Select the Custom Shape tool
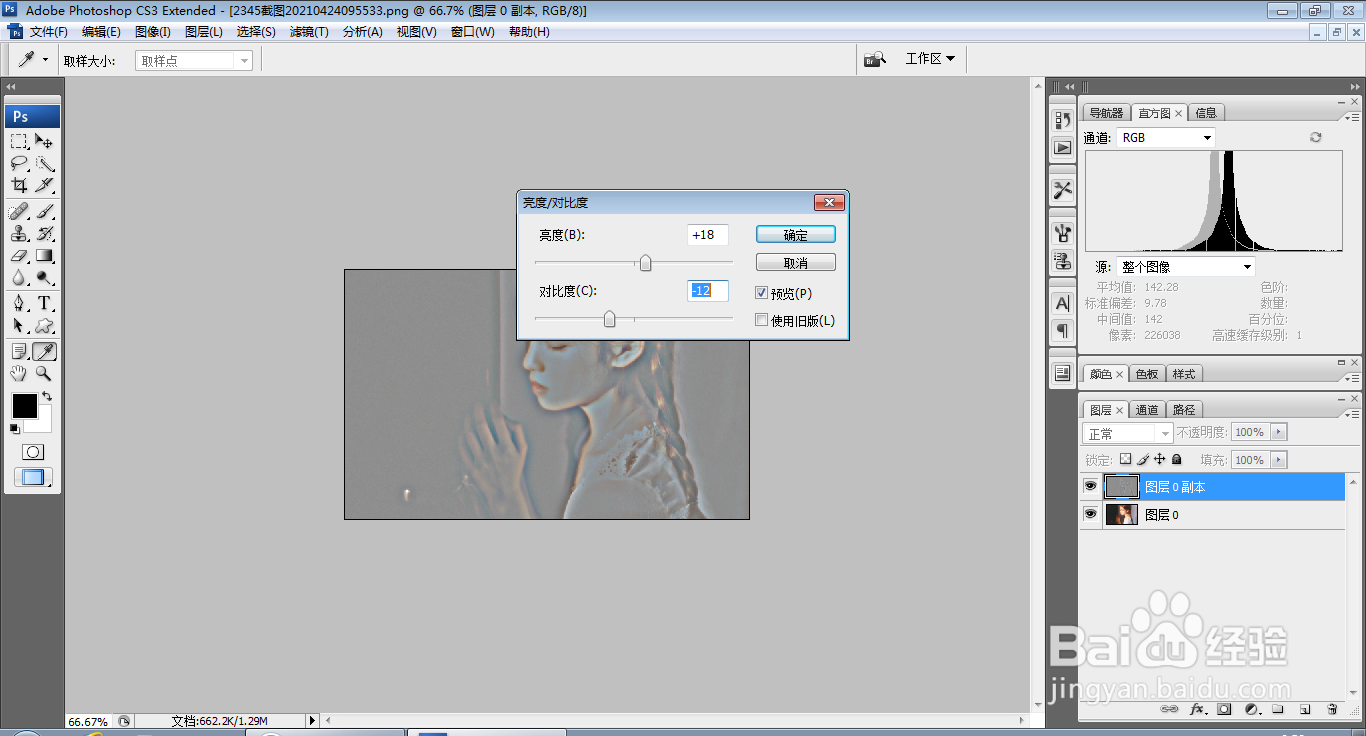 click(44, 325)
